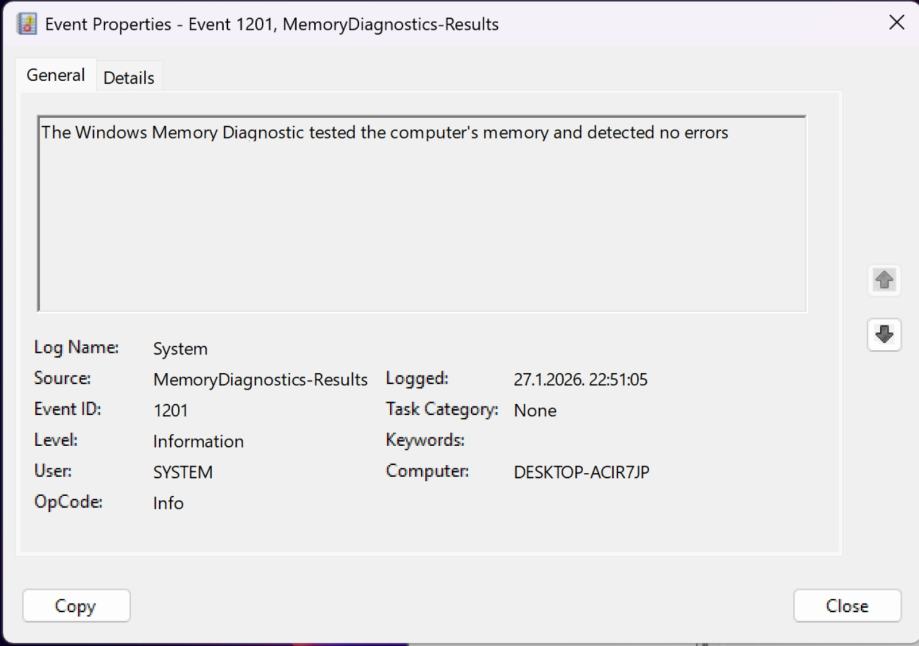Image resolution: width=919 pixels, height=646 pixels.
Task: Click the Event ID value 1201
Action: click(x=170, y=410)
